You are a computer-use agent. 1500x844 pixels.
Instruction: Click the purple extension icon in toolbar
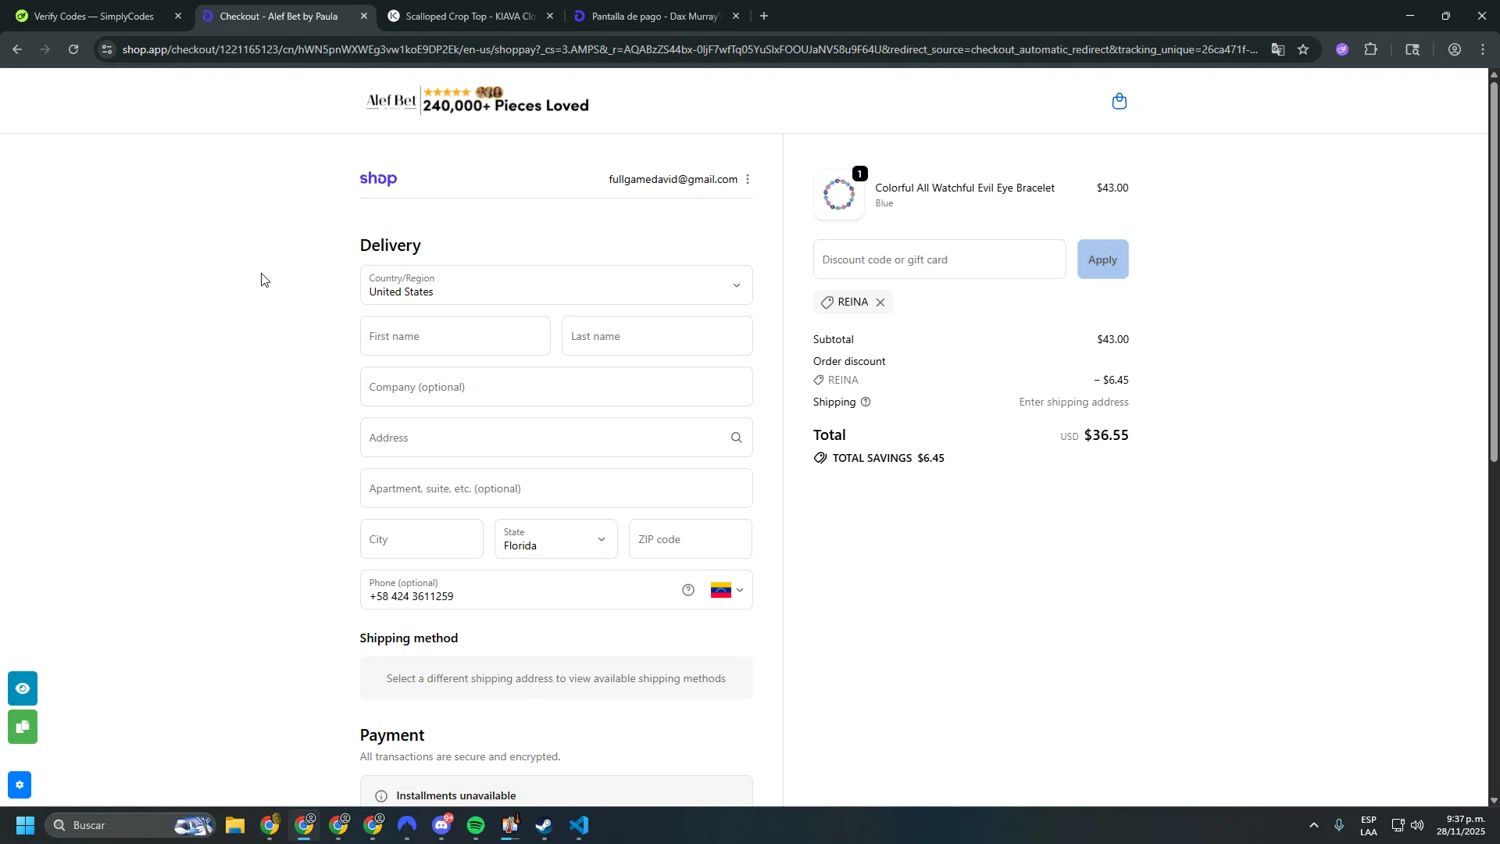(x=1342, y=49)
